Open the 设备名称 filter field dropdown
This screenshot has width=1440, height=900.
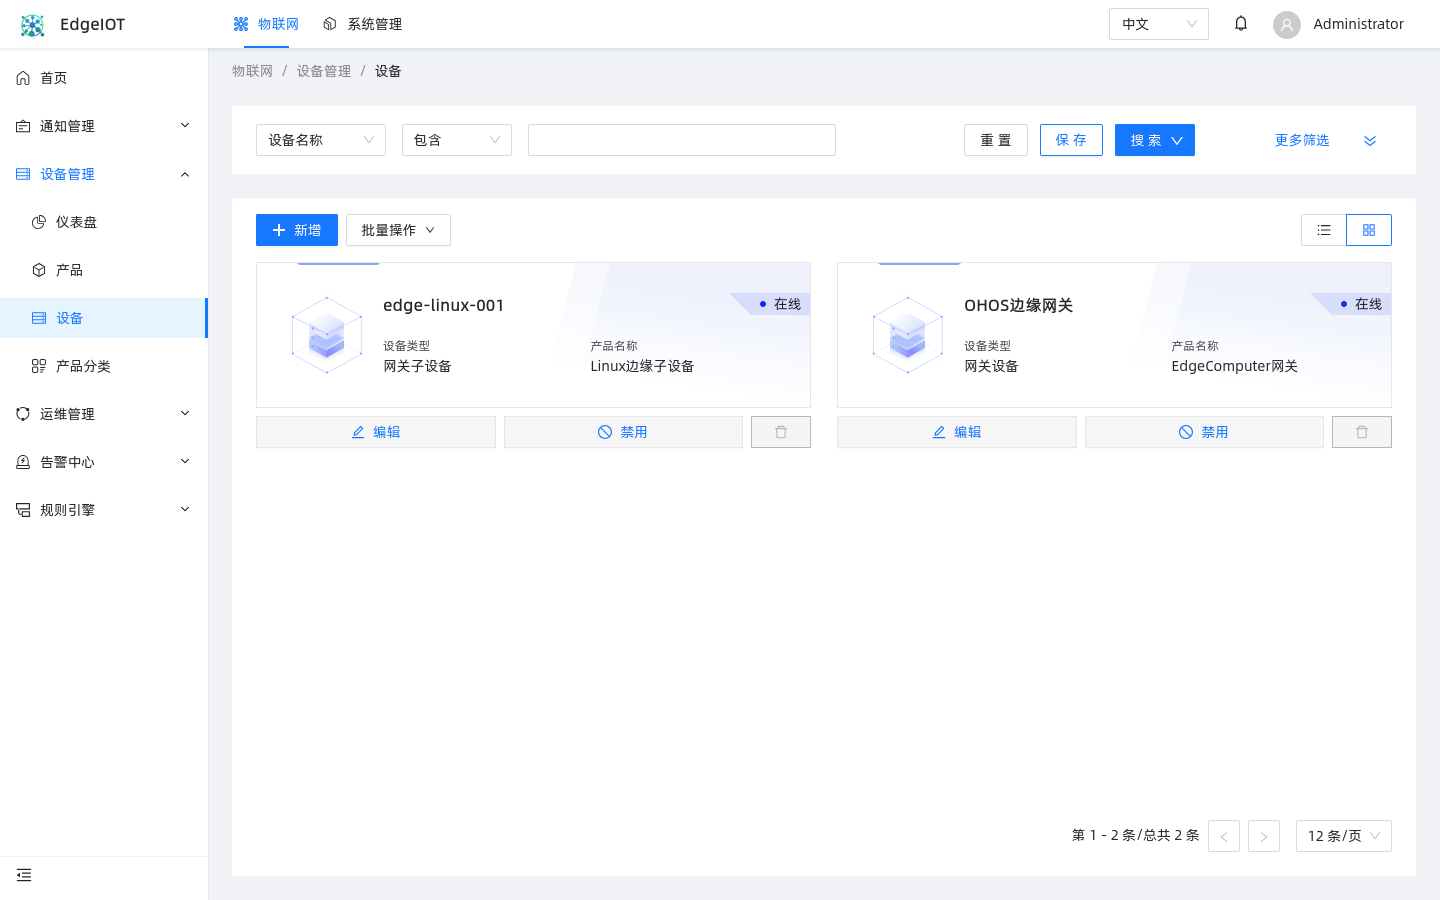321,140
